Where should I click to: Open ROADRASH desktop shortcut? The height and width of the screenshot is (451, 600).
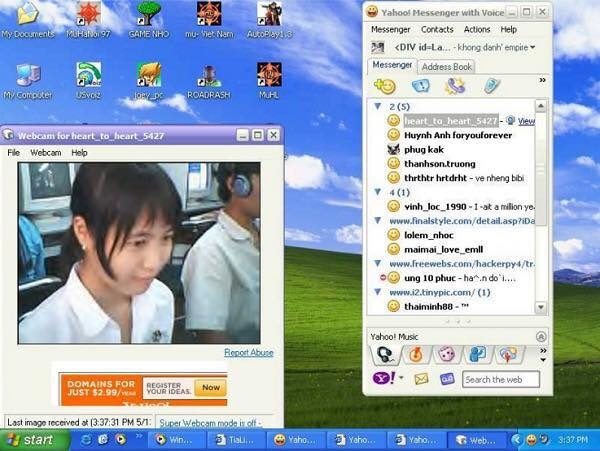click(x=209, y=79)
